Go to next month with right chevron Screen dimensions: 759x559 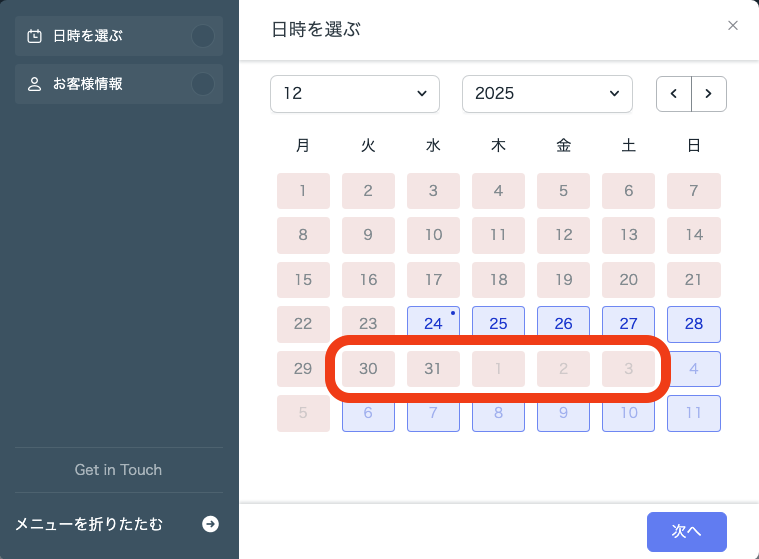click(709, 93)
